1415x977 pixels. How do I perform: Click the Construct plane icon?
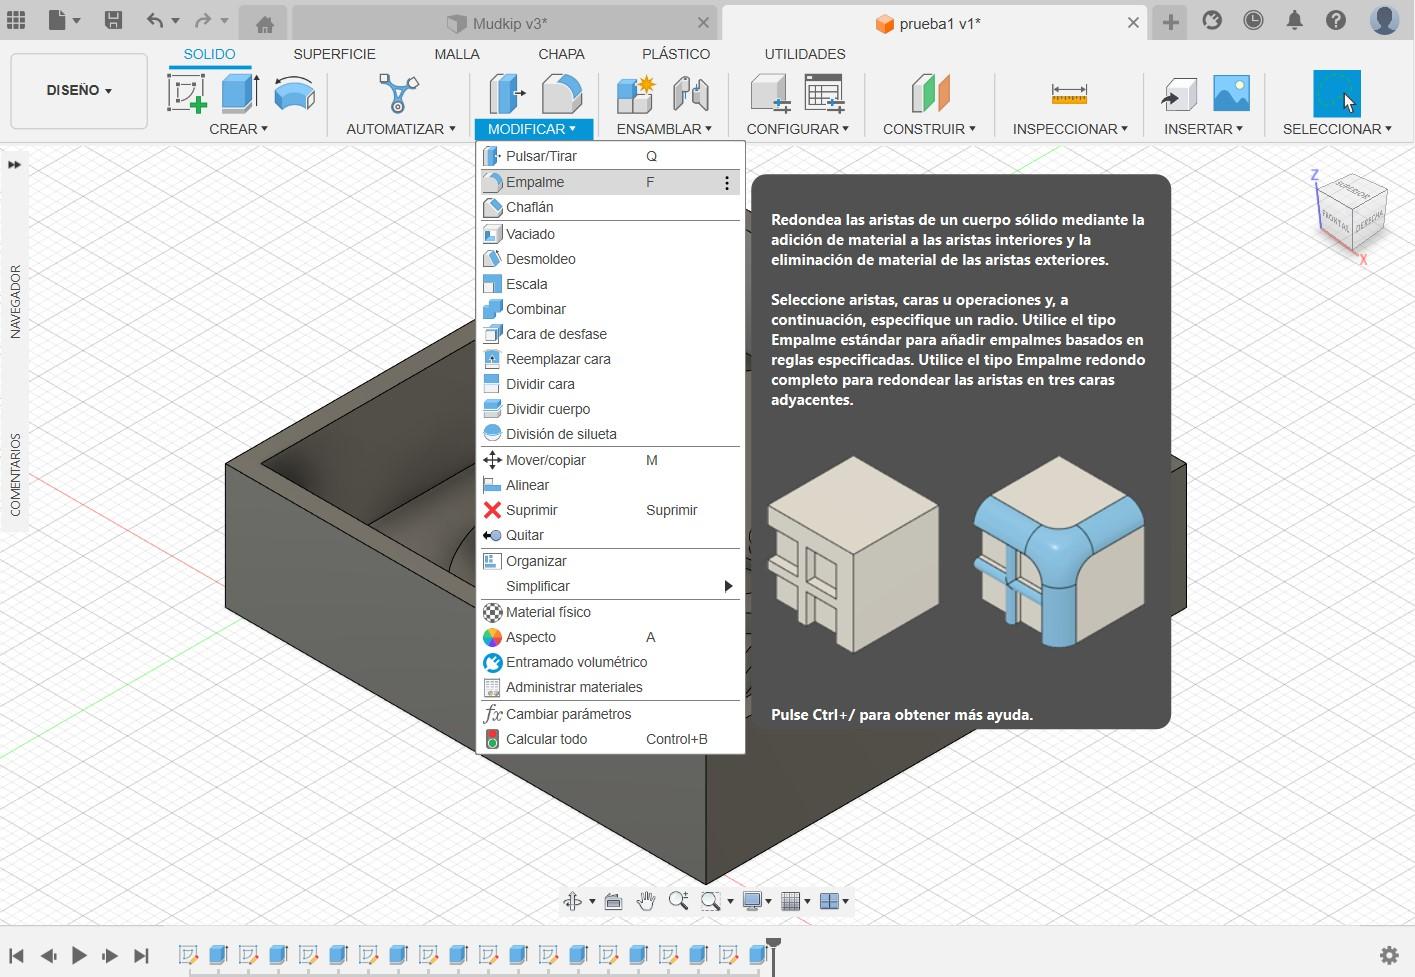point(930,94)
